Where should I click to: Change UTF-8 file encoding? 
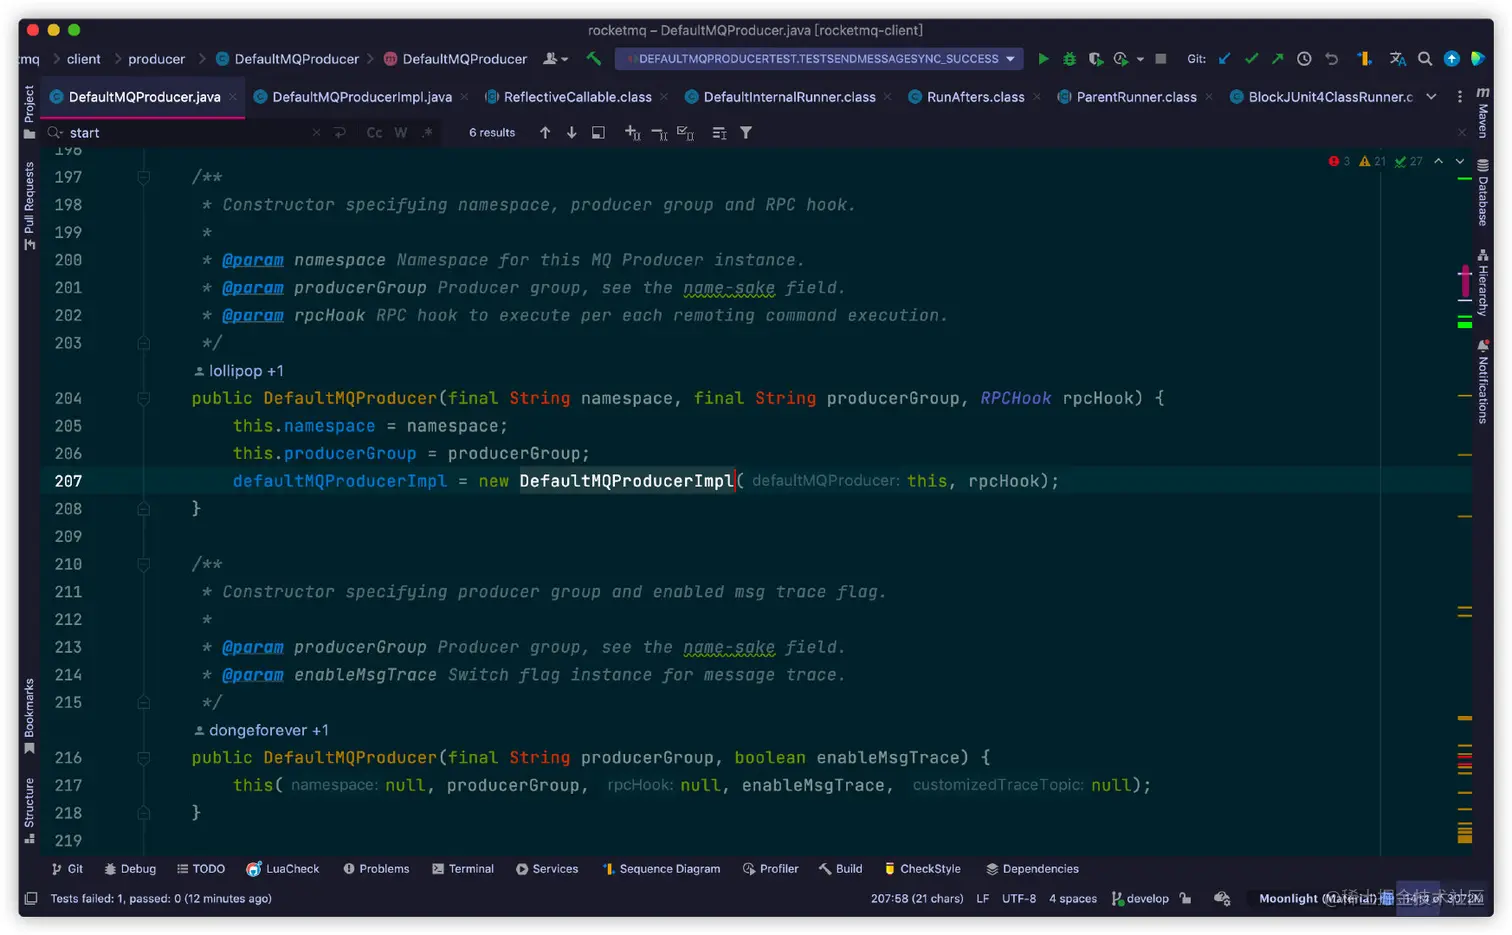tap(1019, 898)
